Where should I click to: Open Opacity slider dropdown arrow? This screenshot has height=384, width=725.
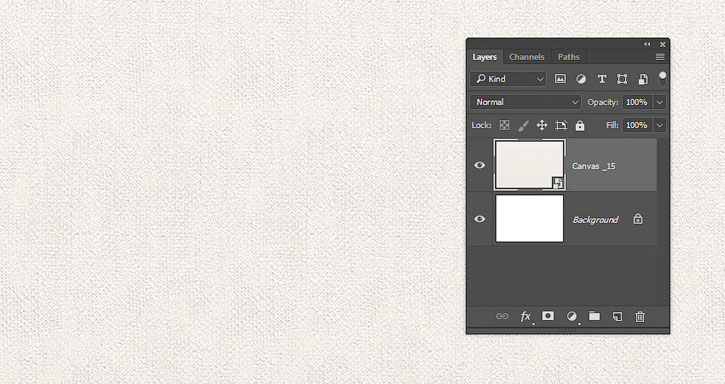pyautogui.click(x=660, y=102)
